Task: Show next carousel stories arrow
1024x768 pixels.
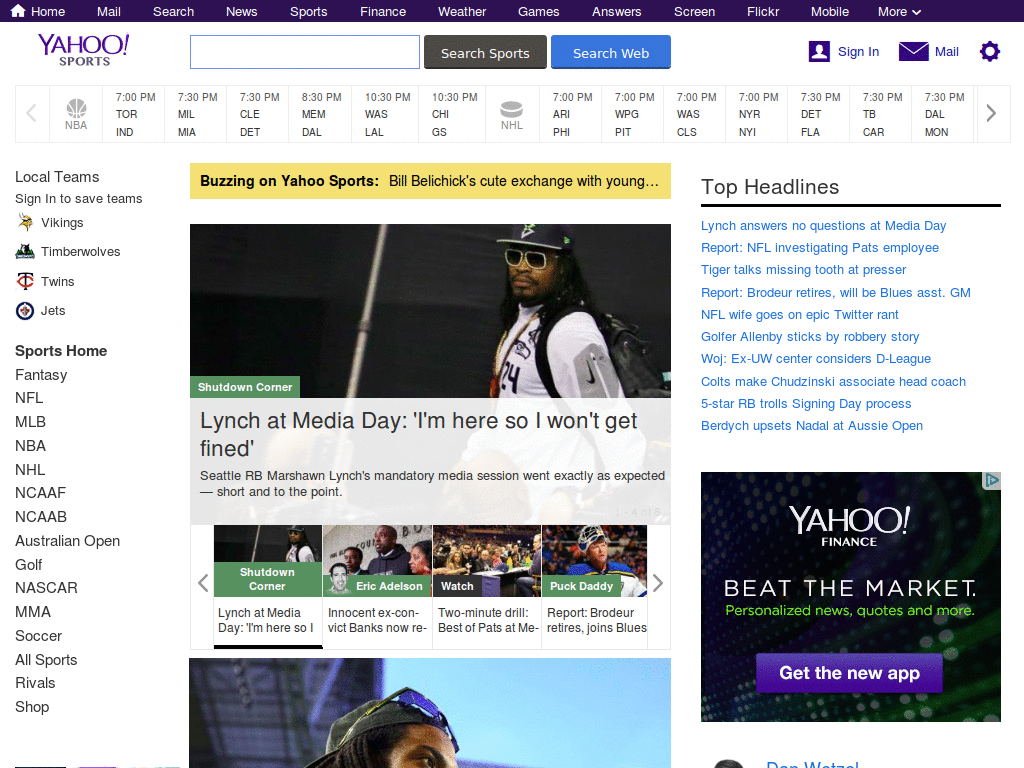Action: click(658, 583)
